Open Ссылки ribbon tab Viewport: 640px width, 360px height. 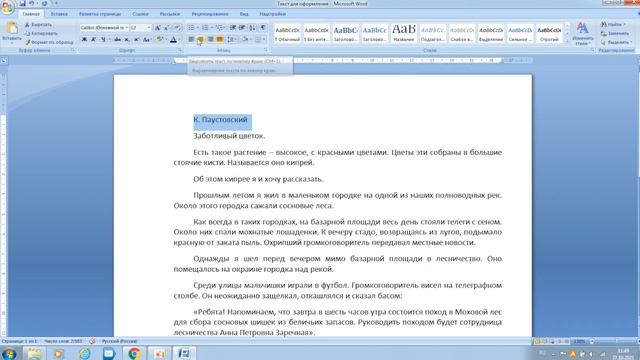coord(140,14)
